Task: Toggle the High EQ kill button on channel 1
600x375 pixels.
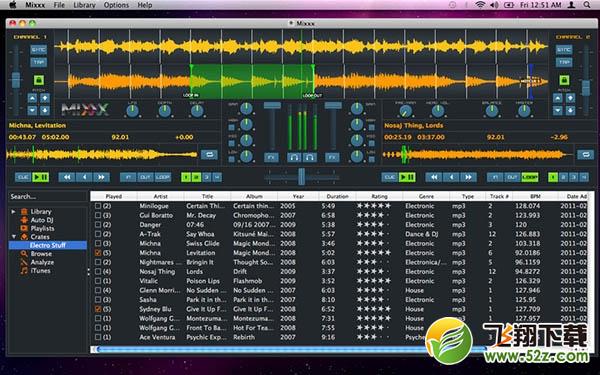Action: [x=232, y=127]
